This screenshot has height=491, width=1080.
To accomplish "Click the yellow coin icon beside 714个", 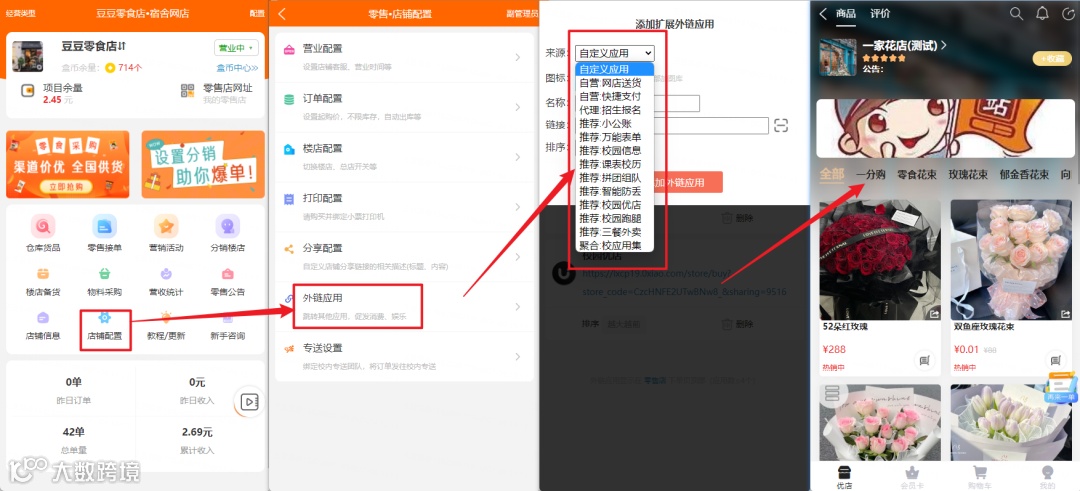I will 110,67.
